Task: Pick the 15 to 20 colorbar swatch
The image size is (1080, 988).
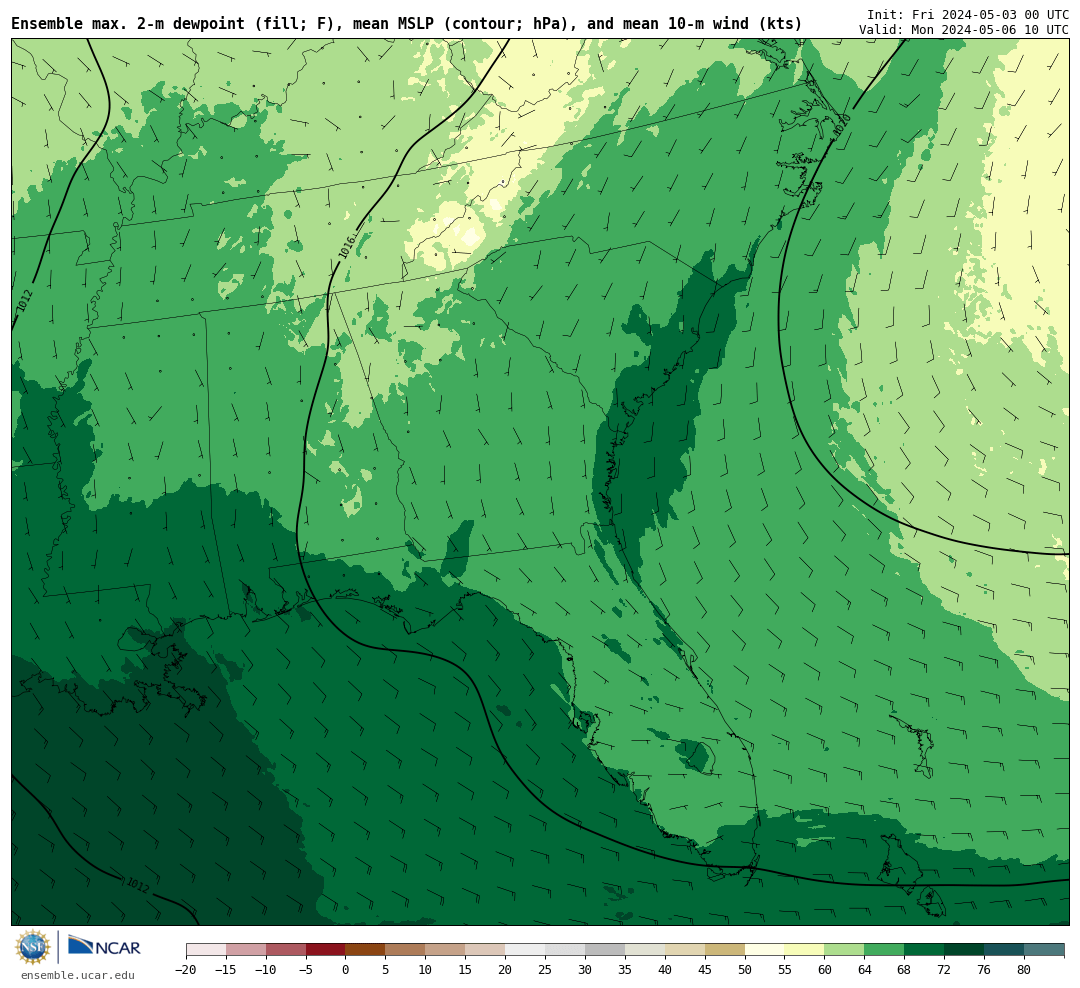Action: click(x=486, y=949)
